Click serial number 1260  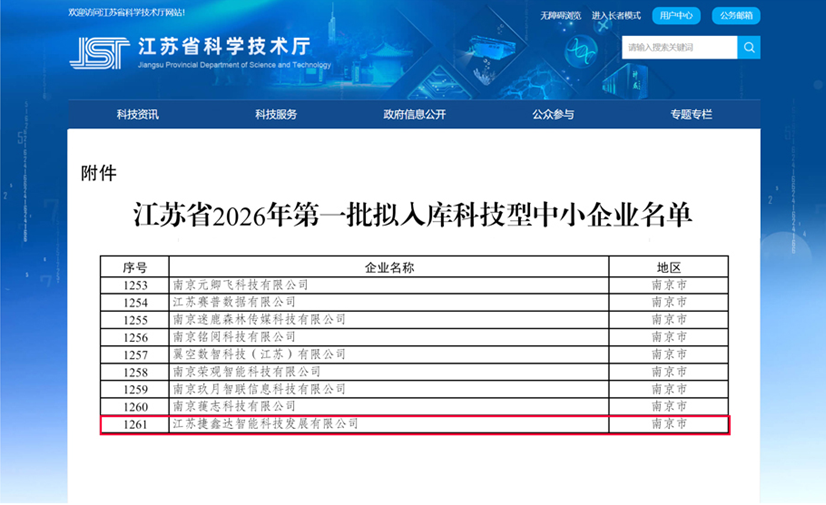135,407
